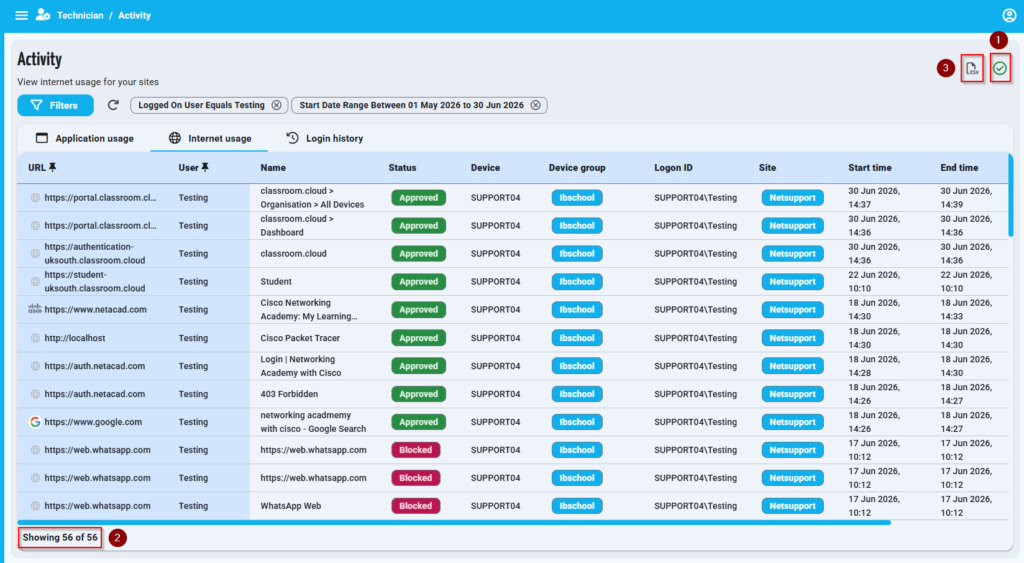Screen dimensions: 1024x563
Task: Select the Internet usage tab
Action: 210,138
